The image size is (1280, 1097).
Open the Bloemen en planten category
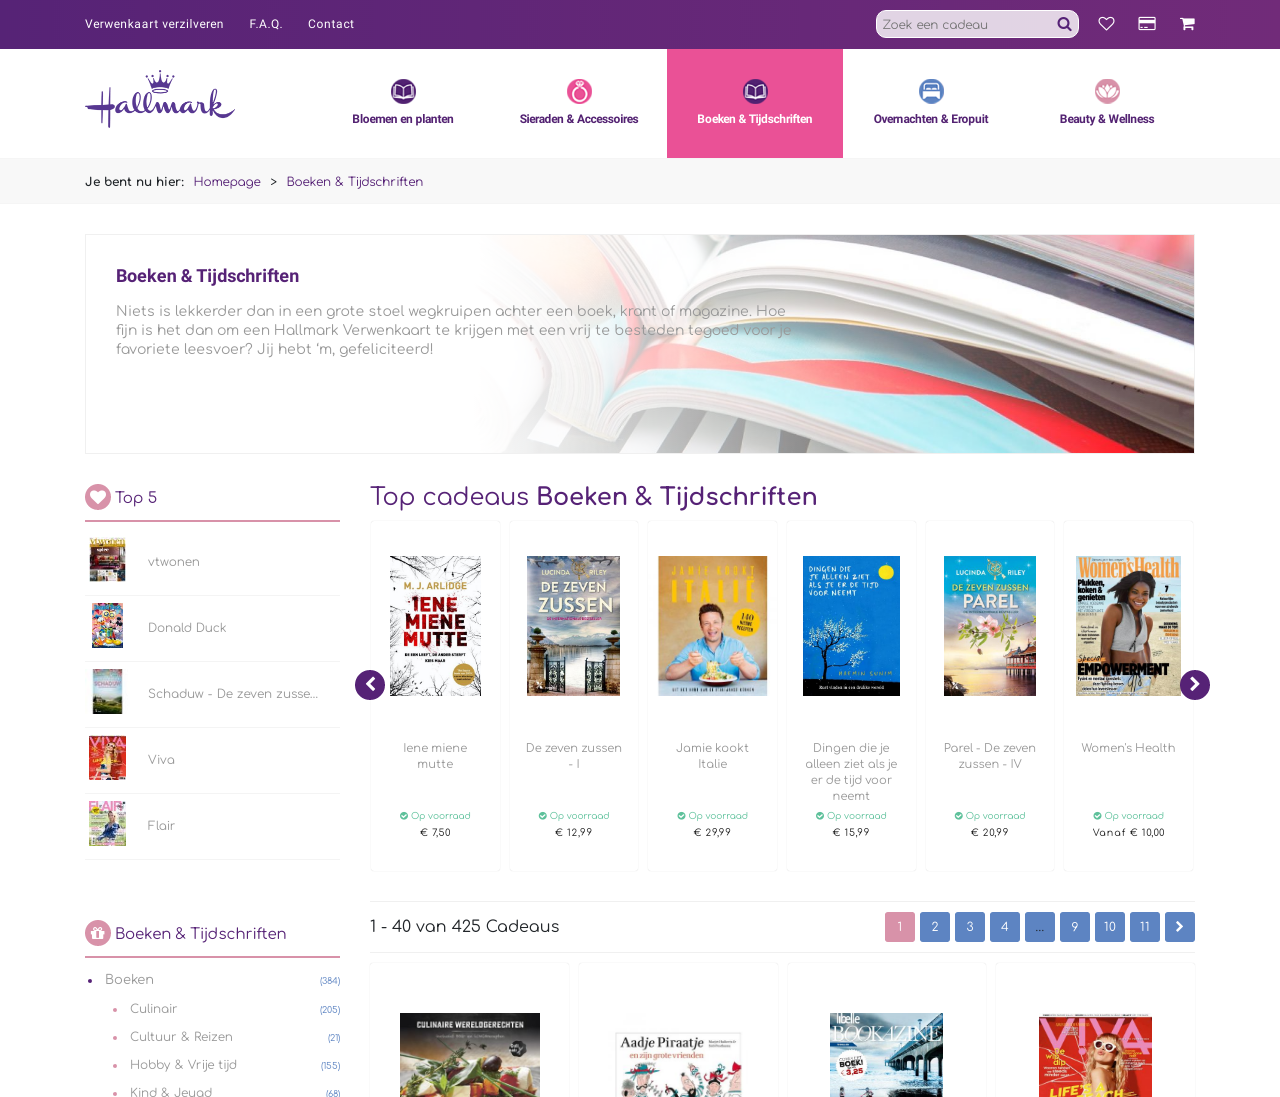click(x=403, y=104)
